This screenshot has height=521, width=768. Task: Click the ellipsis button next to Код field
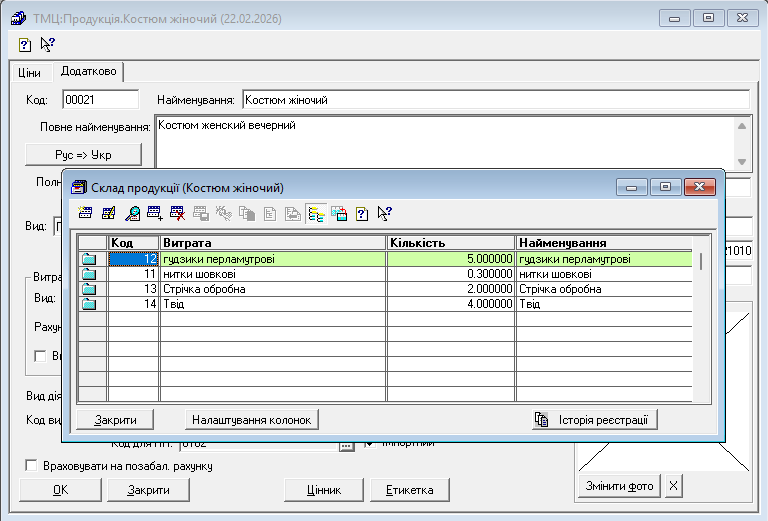(347, 445)
